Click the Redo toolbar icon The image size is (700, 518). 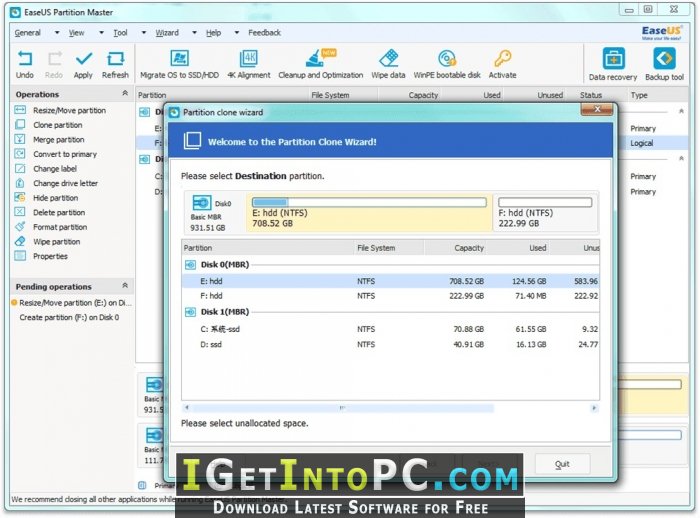coord(54,59)
